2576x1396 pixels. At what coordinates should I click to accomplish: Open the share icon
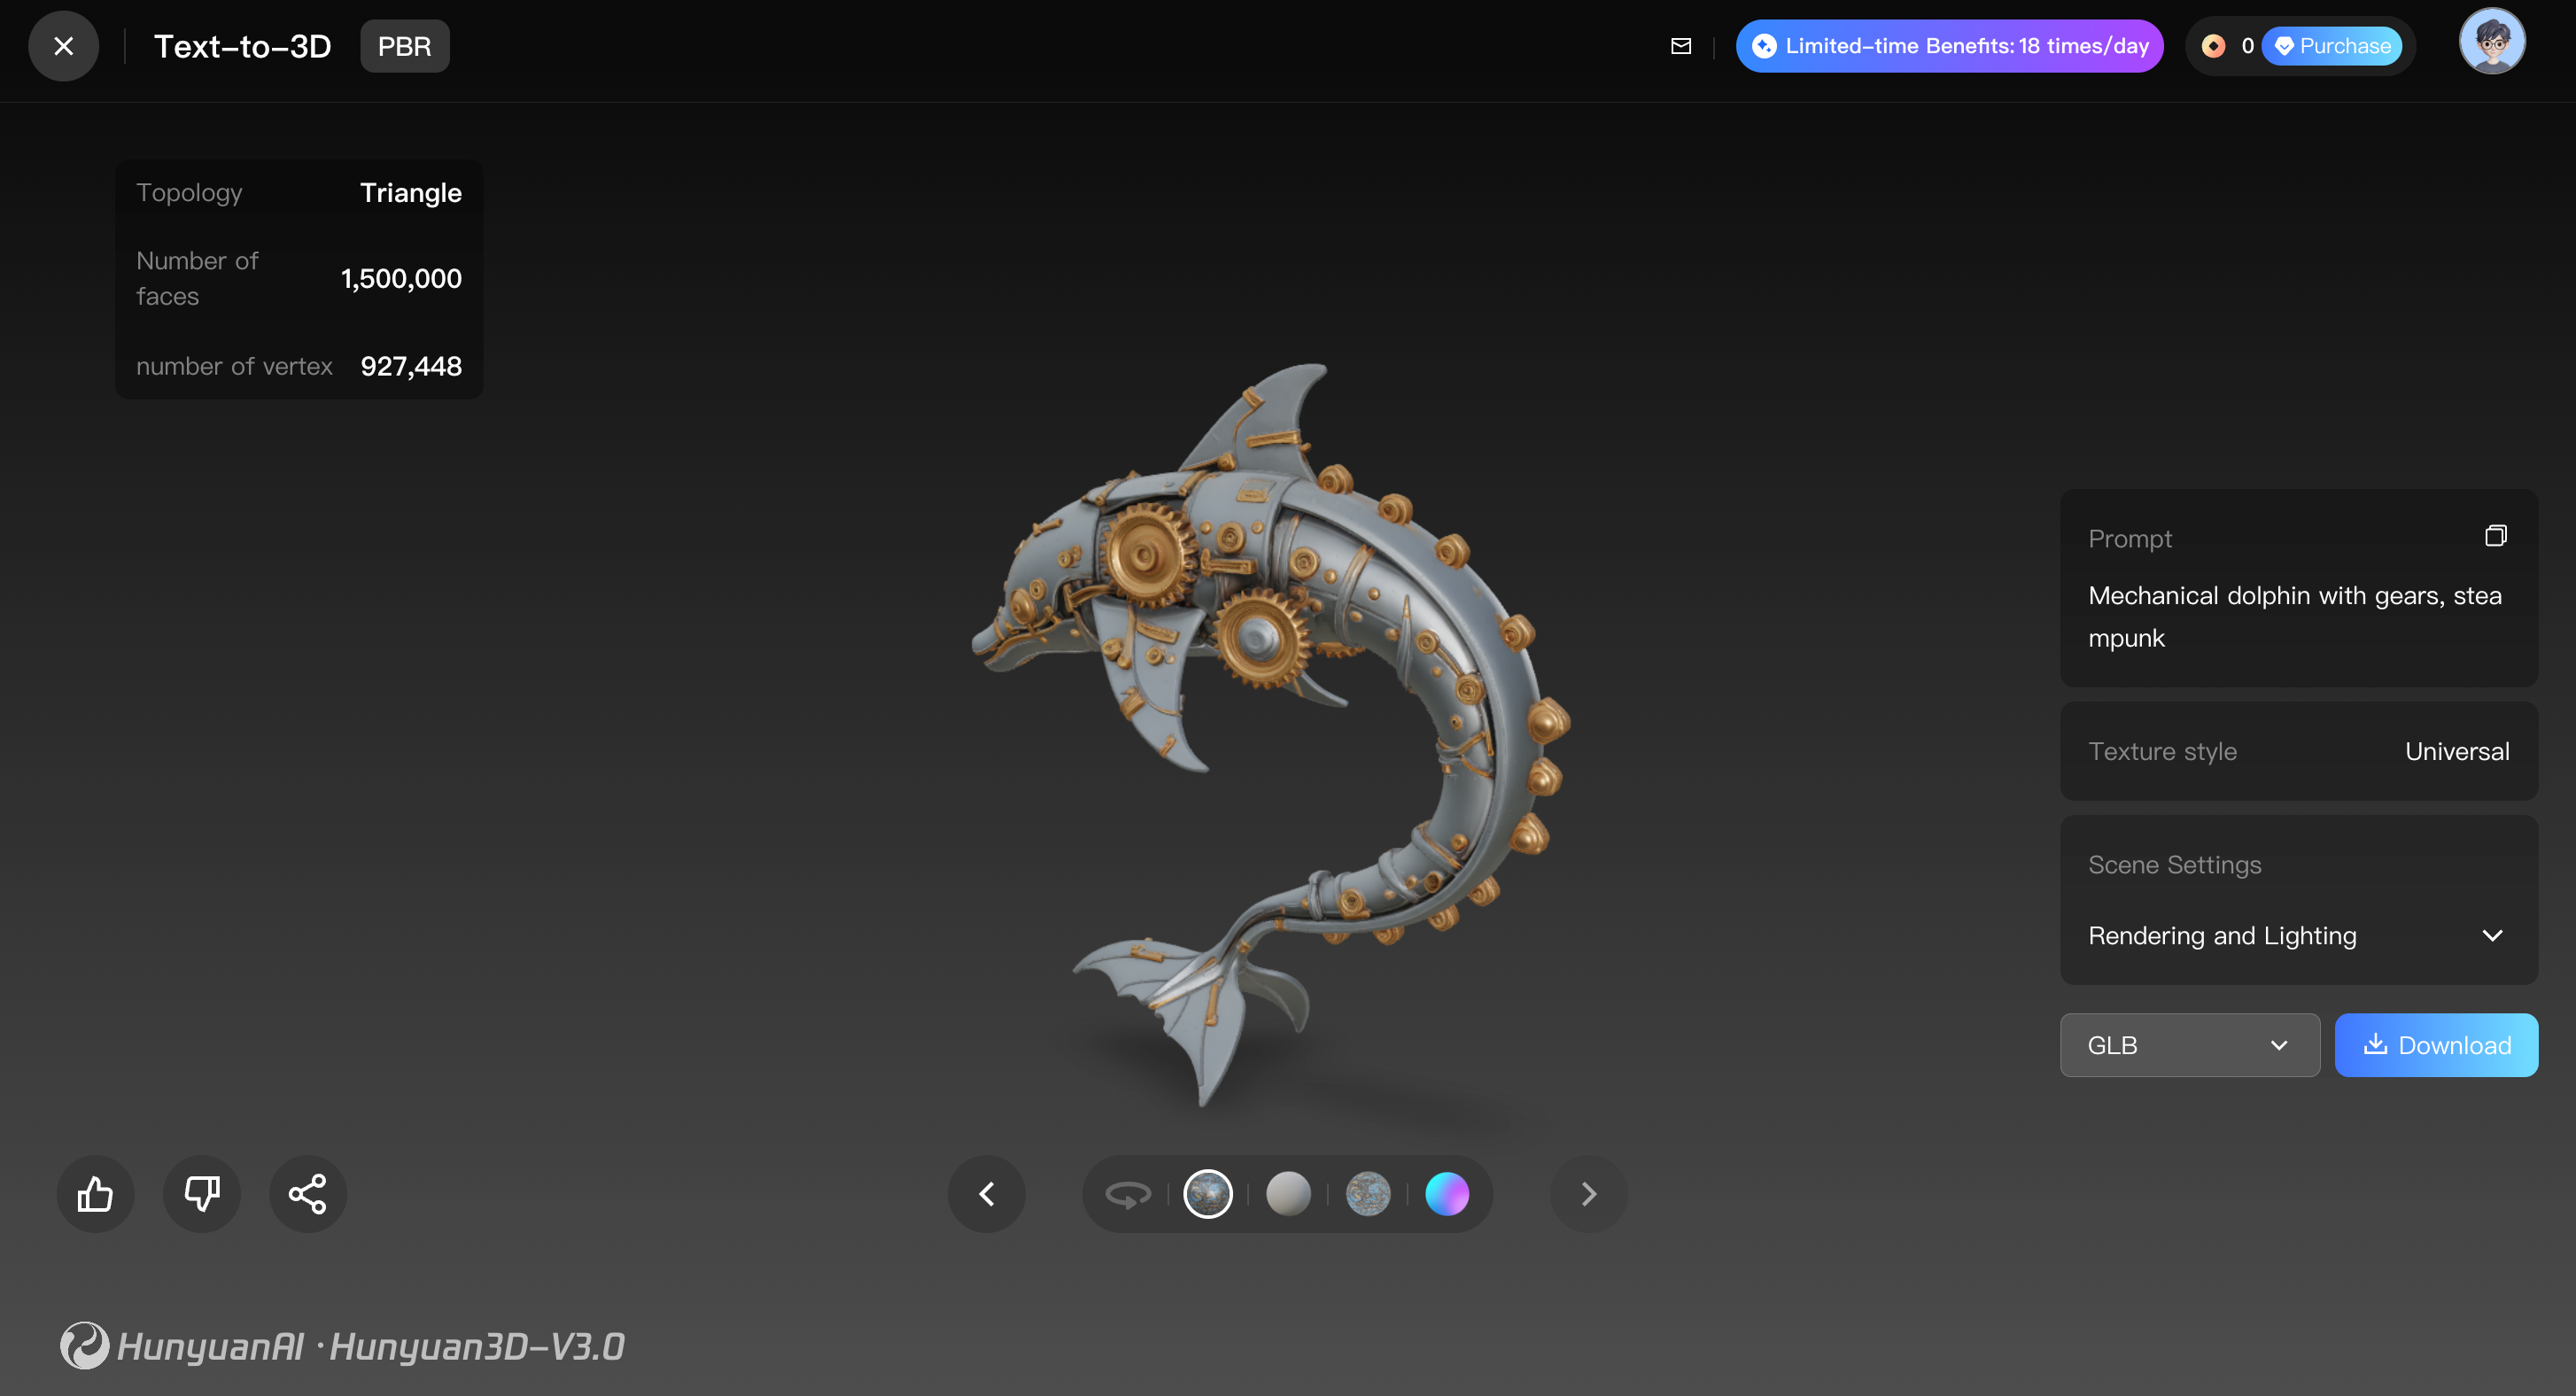[x=308, y=1194]
